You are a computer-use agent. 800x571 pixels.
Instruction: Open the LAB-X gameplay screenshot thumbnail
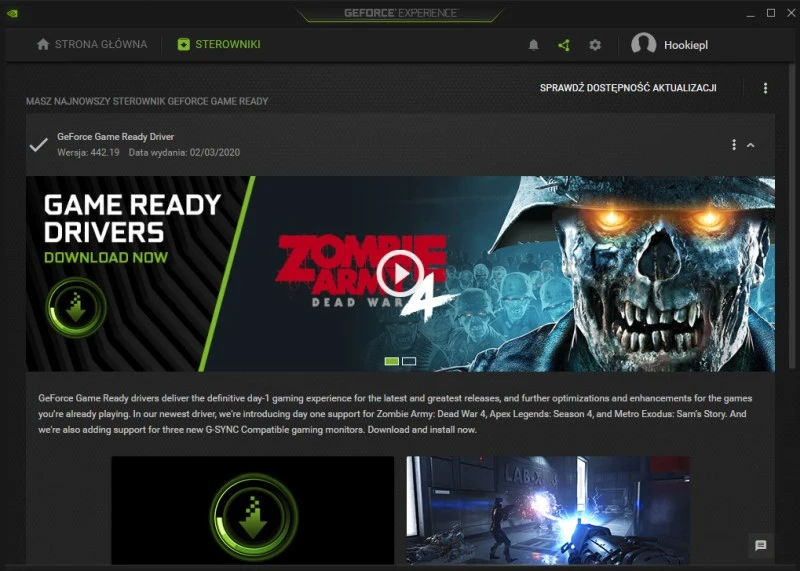[x=548, y=510]
